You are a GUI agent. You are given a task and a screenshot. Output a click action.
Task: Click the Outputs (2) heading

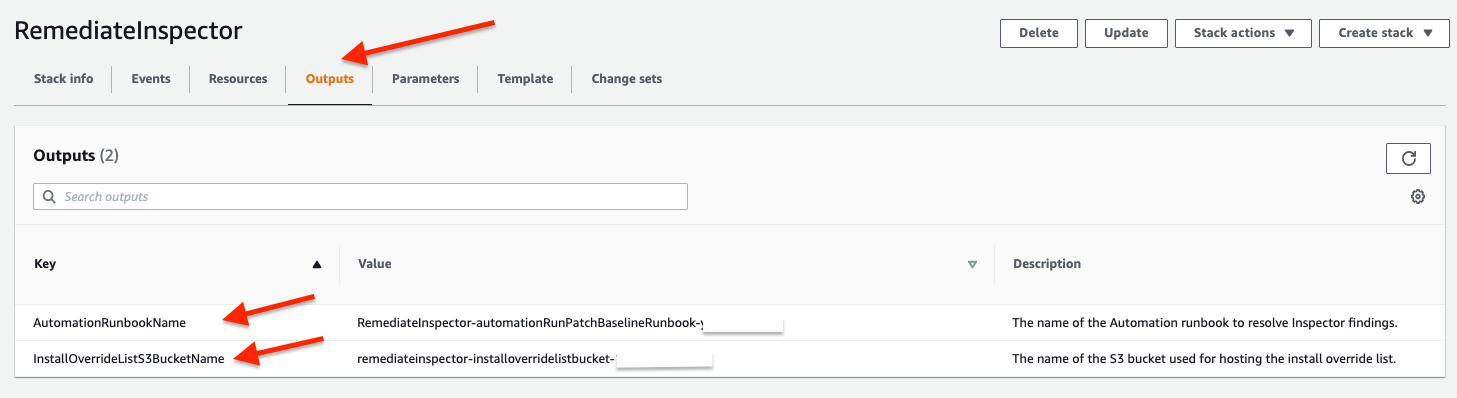(76, 156)
